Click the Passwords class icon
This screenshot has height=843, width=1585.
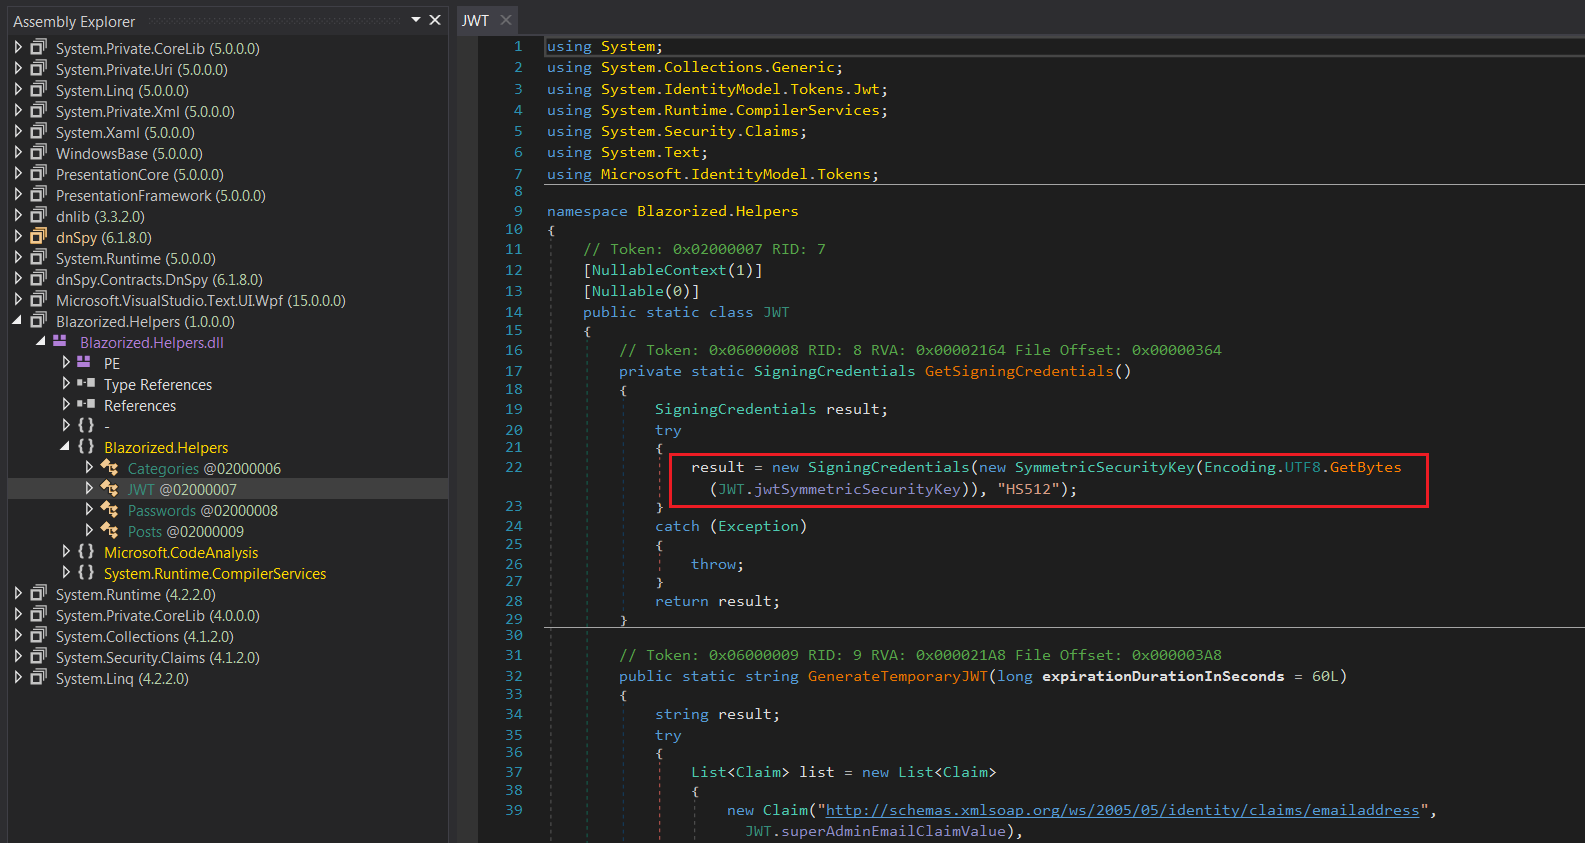point(110,510)
